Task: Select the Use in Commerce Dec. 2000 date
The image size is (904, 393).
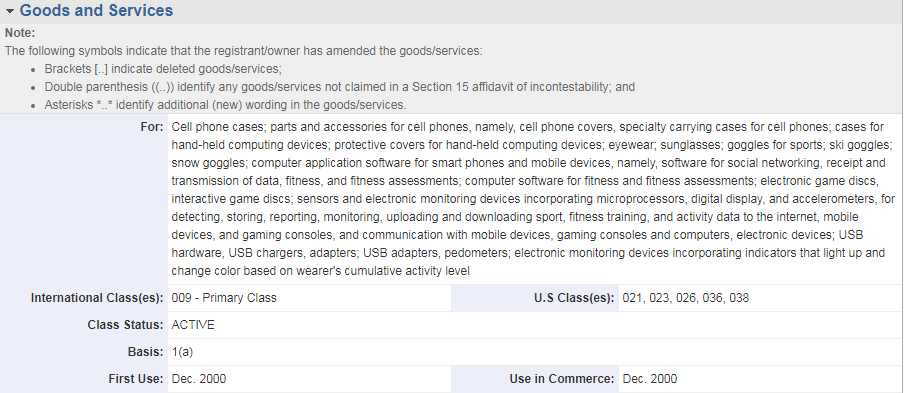Action: click(x=650, y=379)
